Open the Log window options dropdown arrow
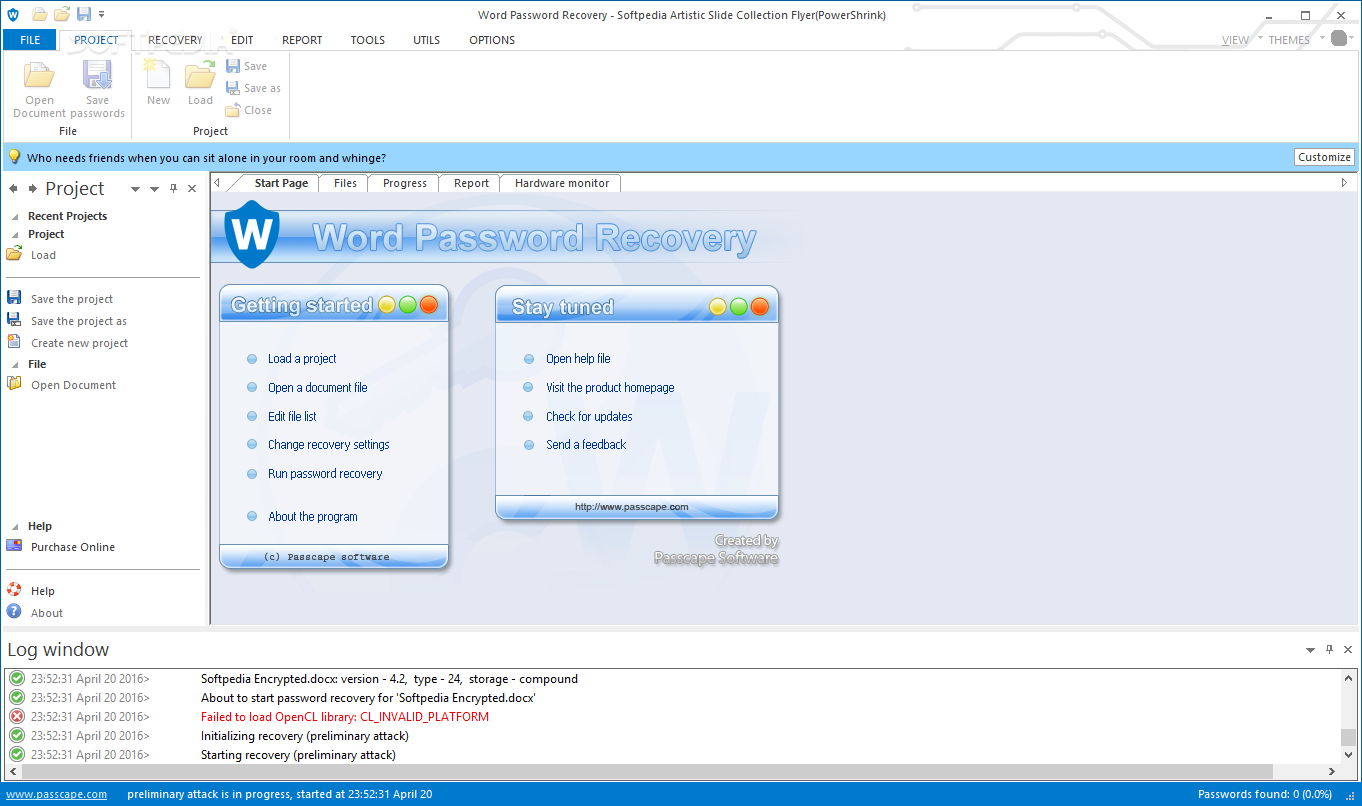1362x806 pixels. point(1310,650)
